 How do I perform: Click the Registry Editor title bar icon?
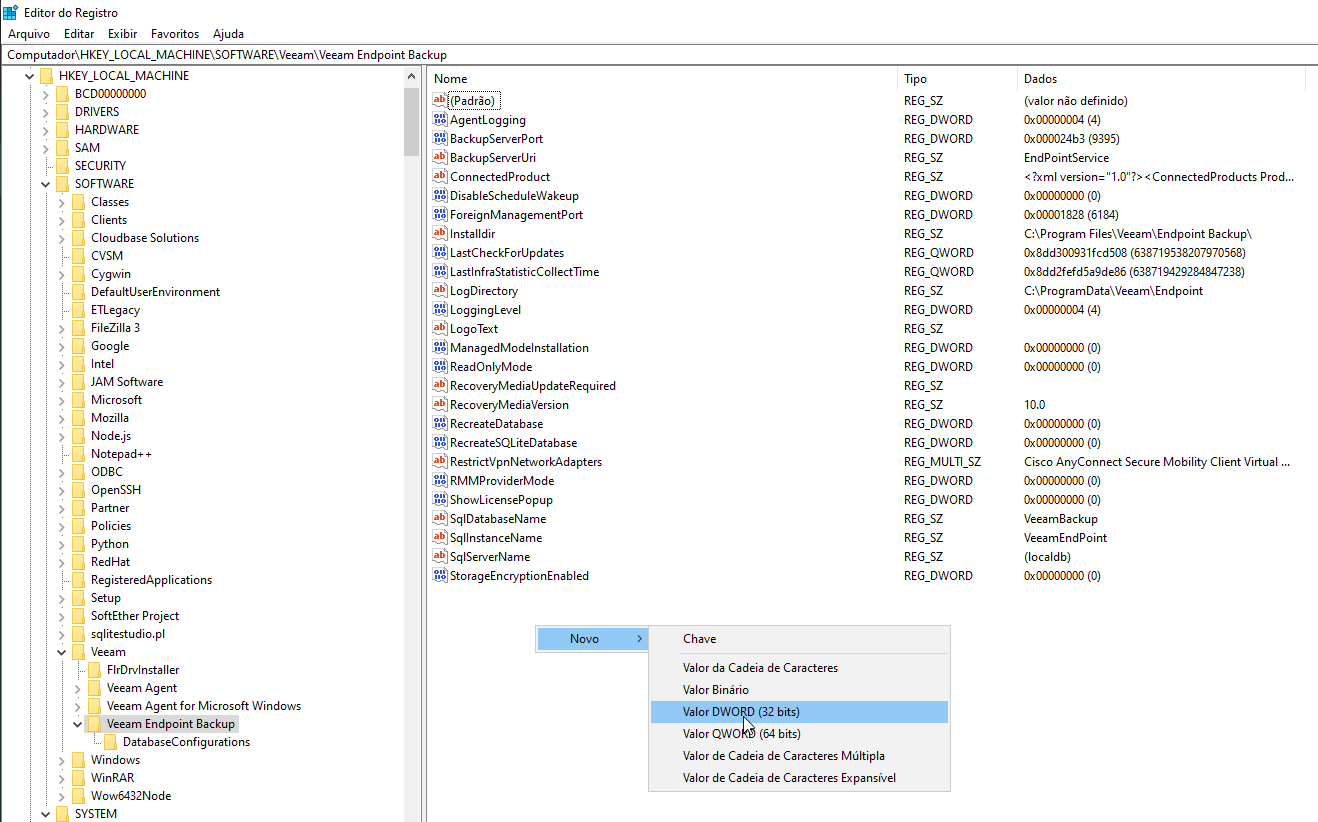click(10, 13)
